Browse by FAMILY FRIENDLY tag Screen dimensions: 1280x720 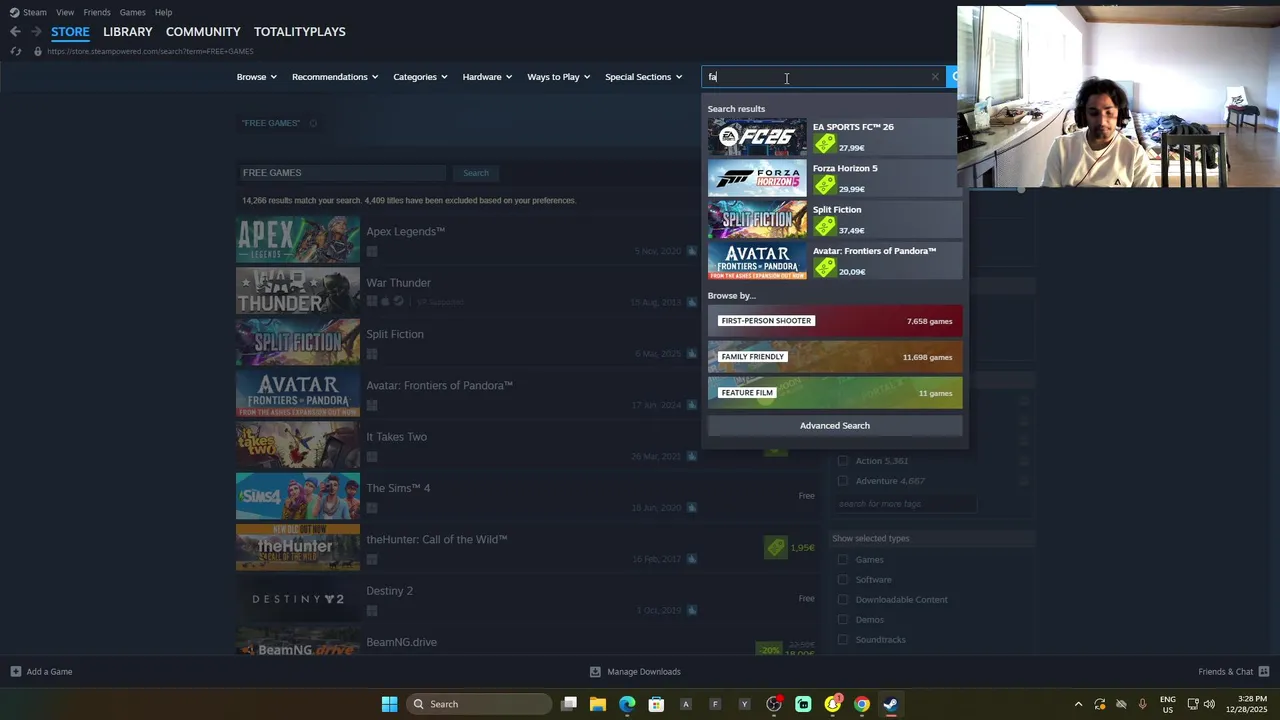pos(835,357)
